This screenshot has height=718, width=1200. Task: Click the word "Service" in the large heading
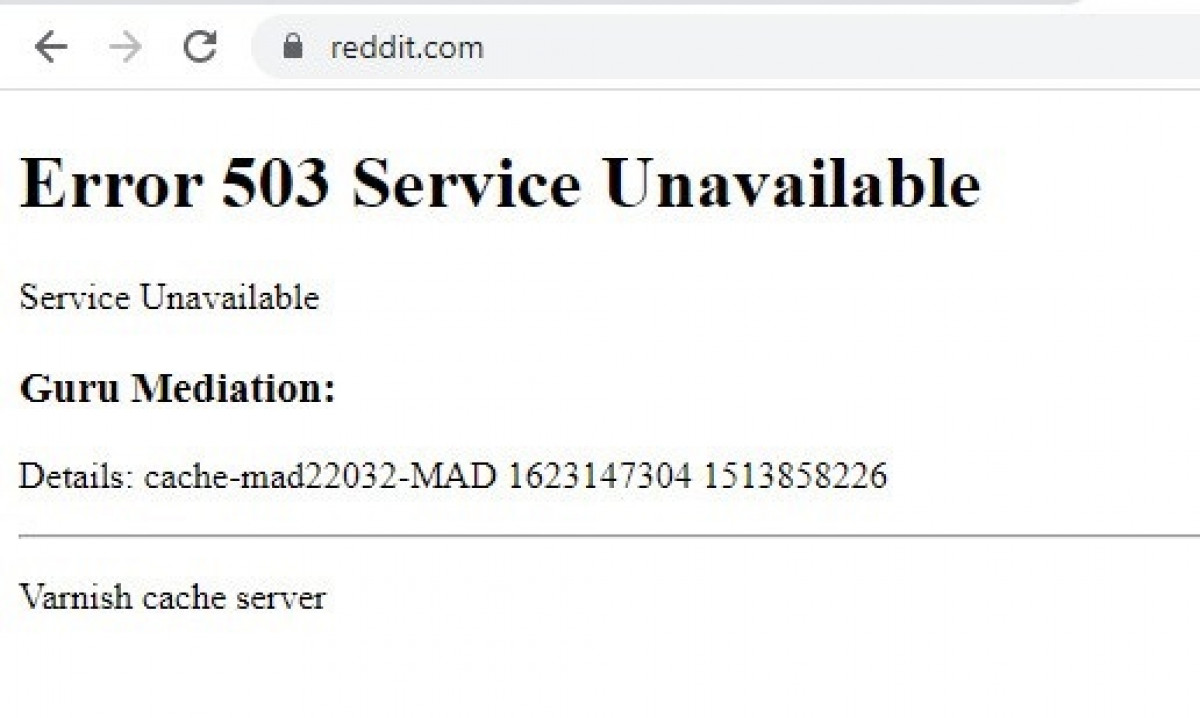[466, 184]
